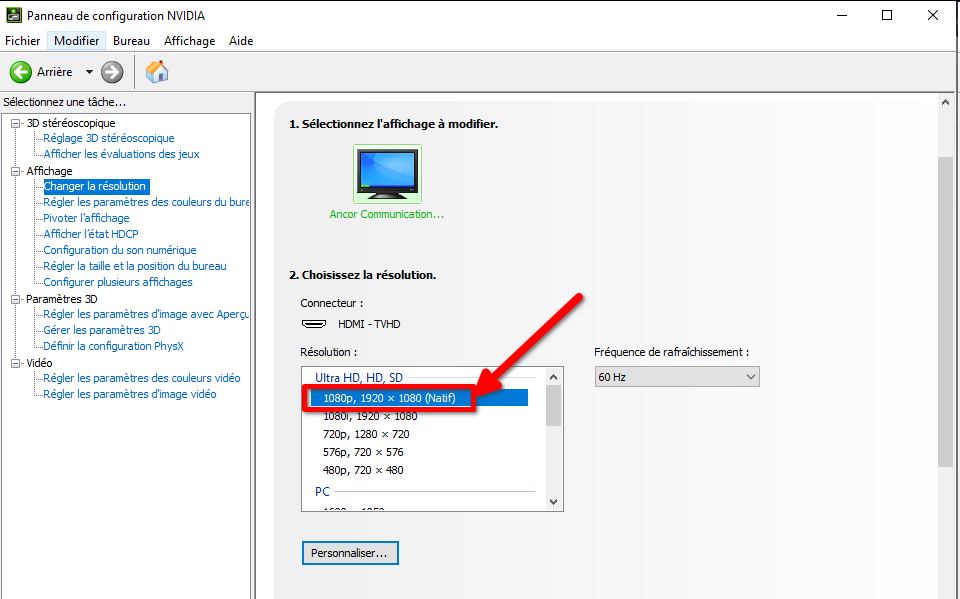Click the Arrière label

[54, 72]
